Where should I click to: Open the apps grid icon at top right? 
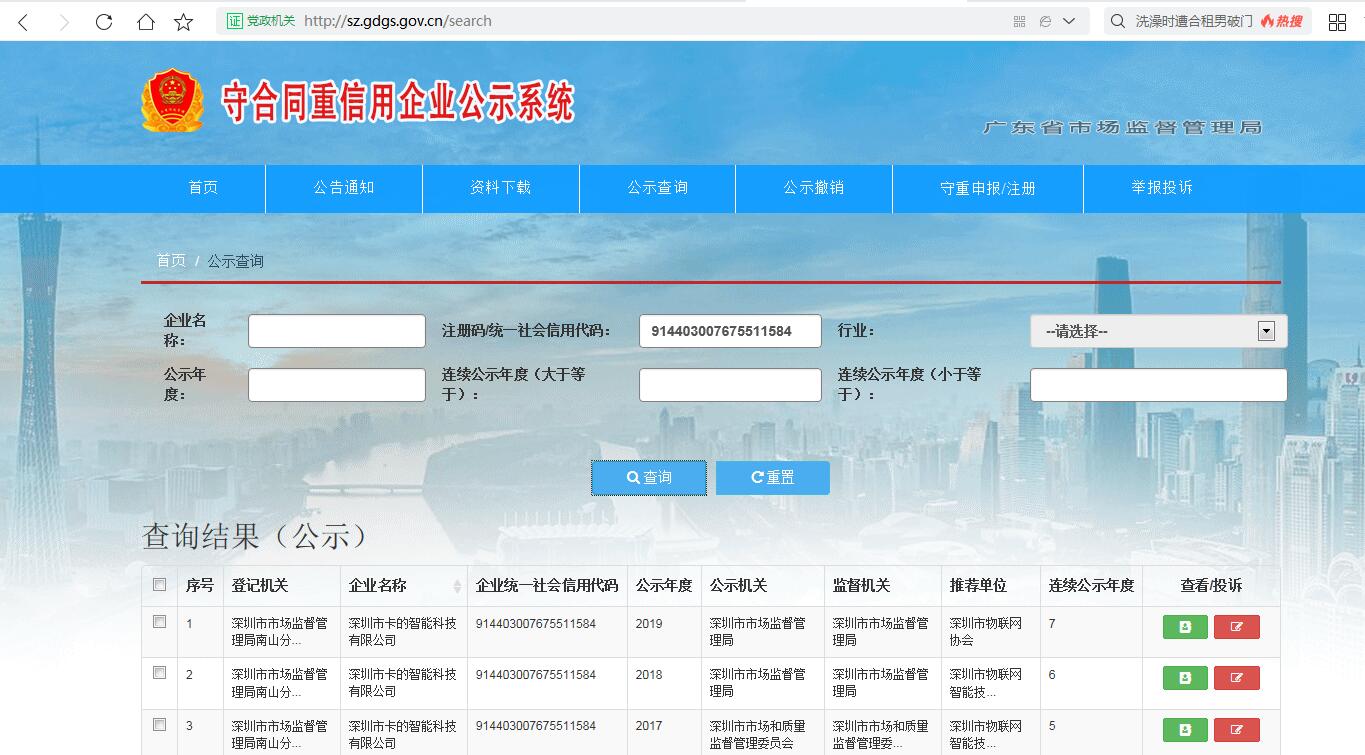tap(1338, 20)
